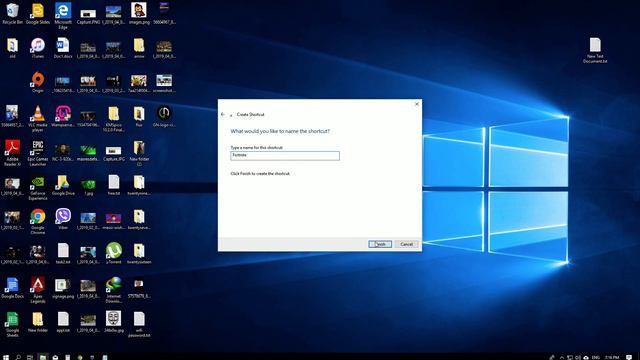
Task: Select the Apex Legends desktop shortcut
Action: [38, 290]
